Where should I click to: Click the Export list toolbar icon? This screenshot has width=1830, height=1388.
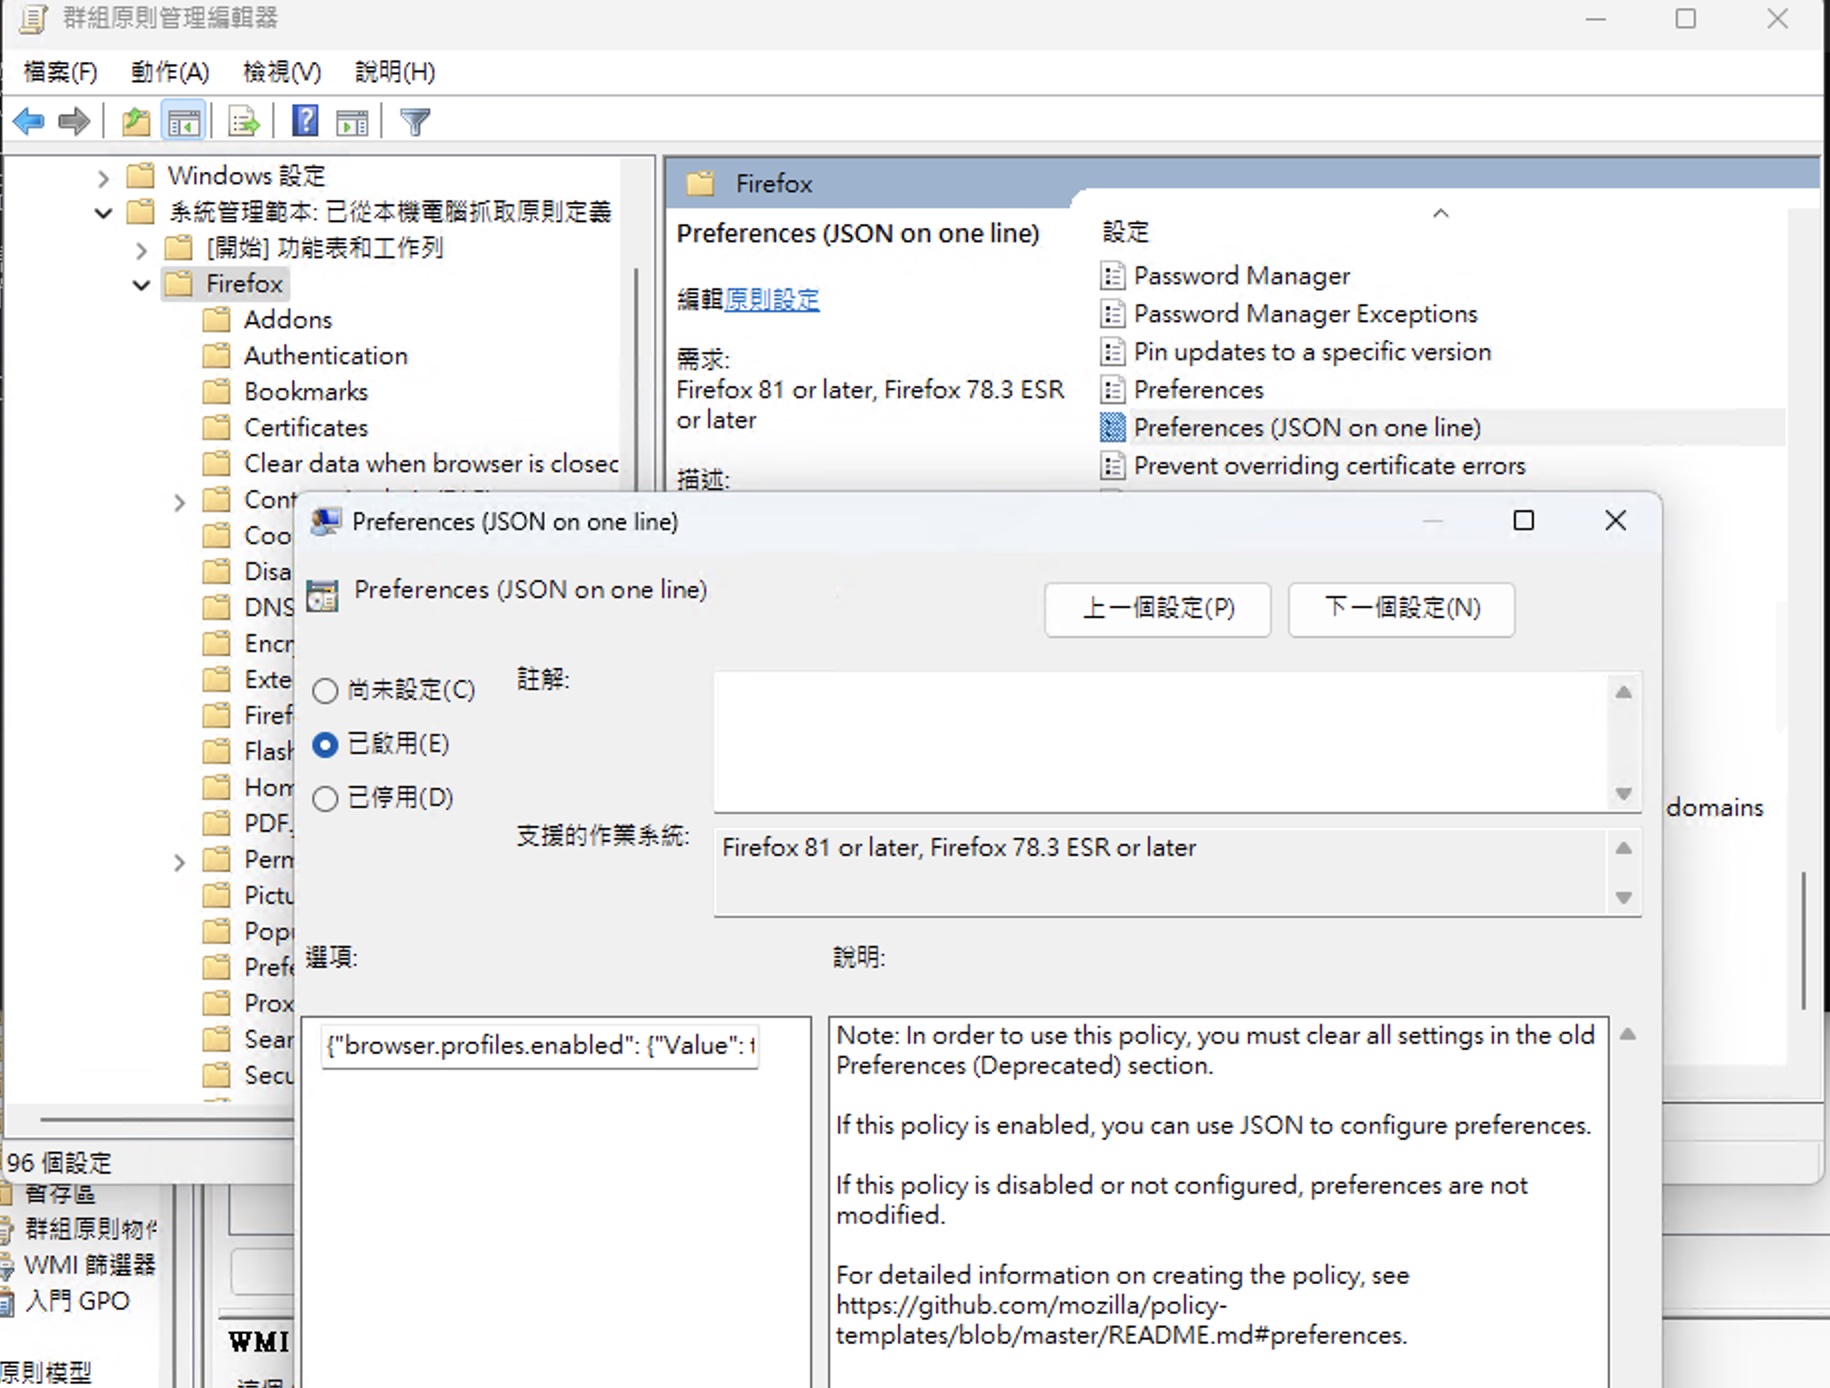pyautogui.click(x=244, y=122)
